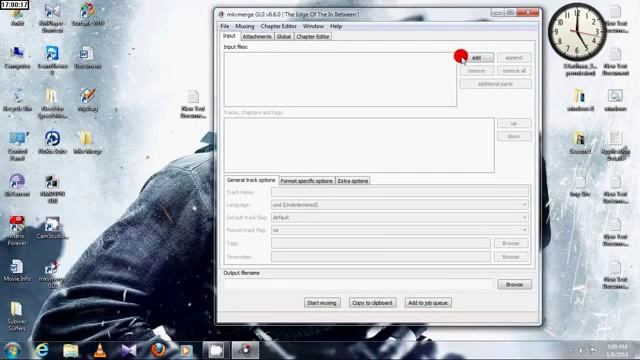Select the Extra options tab

pos(353,181)
